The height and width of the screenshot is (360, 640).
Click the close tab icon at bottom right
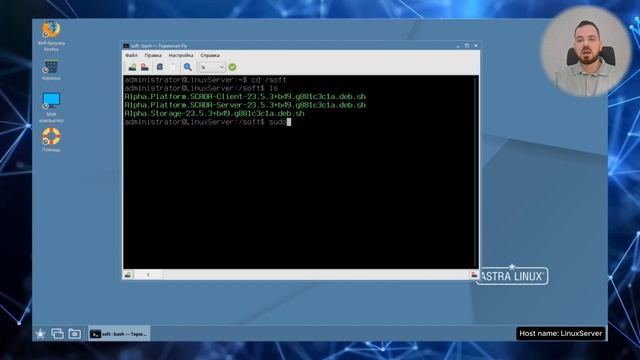tap(474, 275)
